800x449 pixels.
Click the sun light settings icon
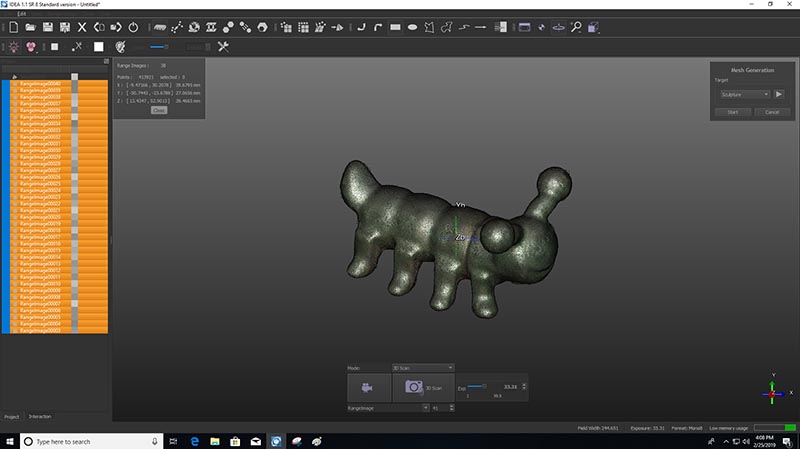(x=14, y=47)
